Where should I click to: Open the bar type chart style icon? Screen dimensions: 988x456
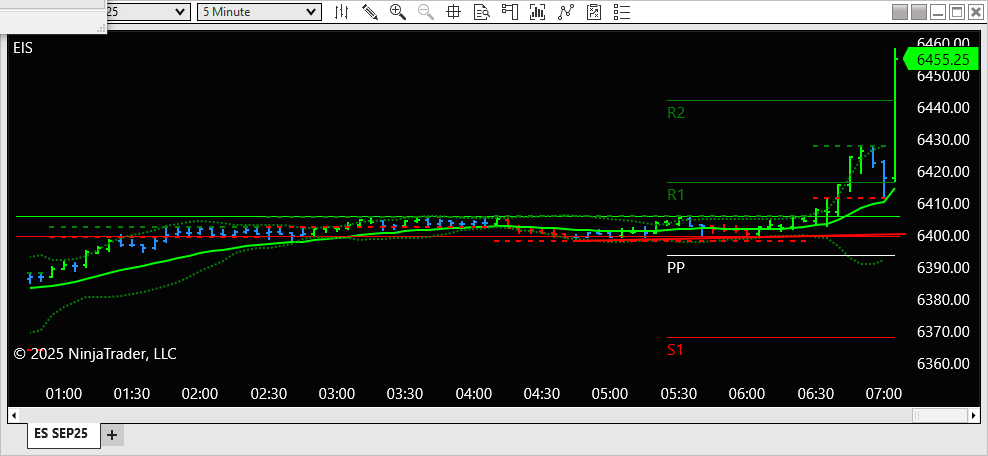coord(341,11)
